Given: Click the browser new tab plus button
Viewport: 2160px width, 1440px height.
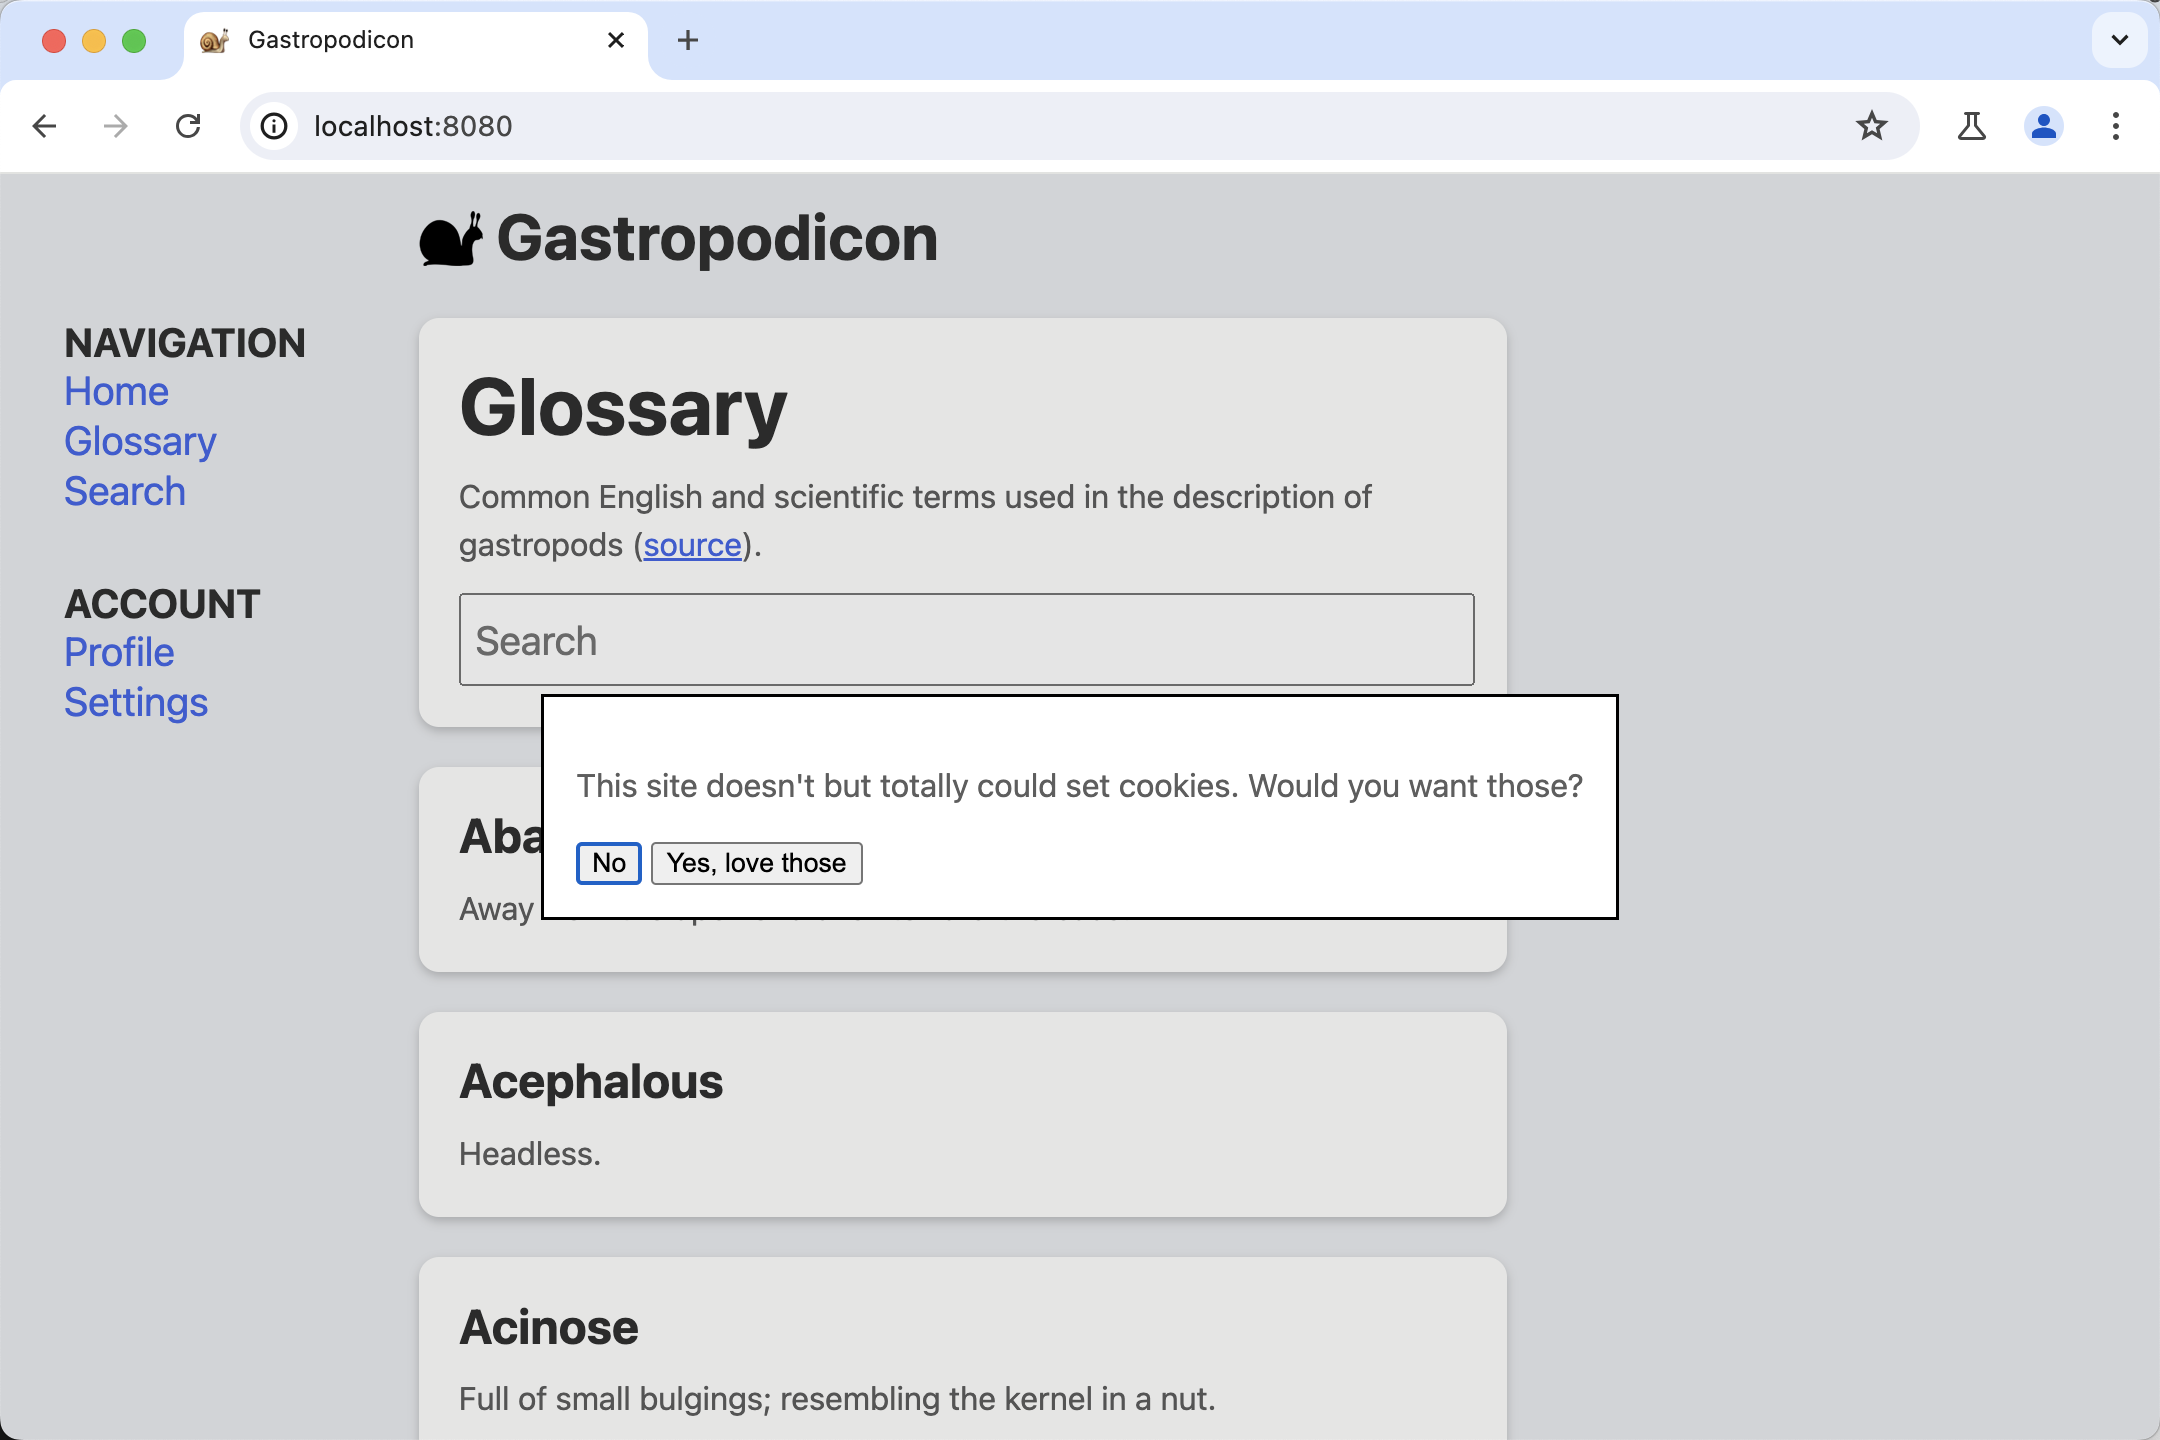Looking at the screenshot, I should (688, 40).
